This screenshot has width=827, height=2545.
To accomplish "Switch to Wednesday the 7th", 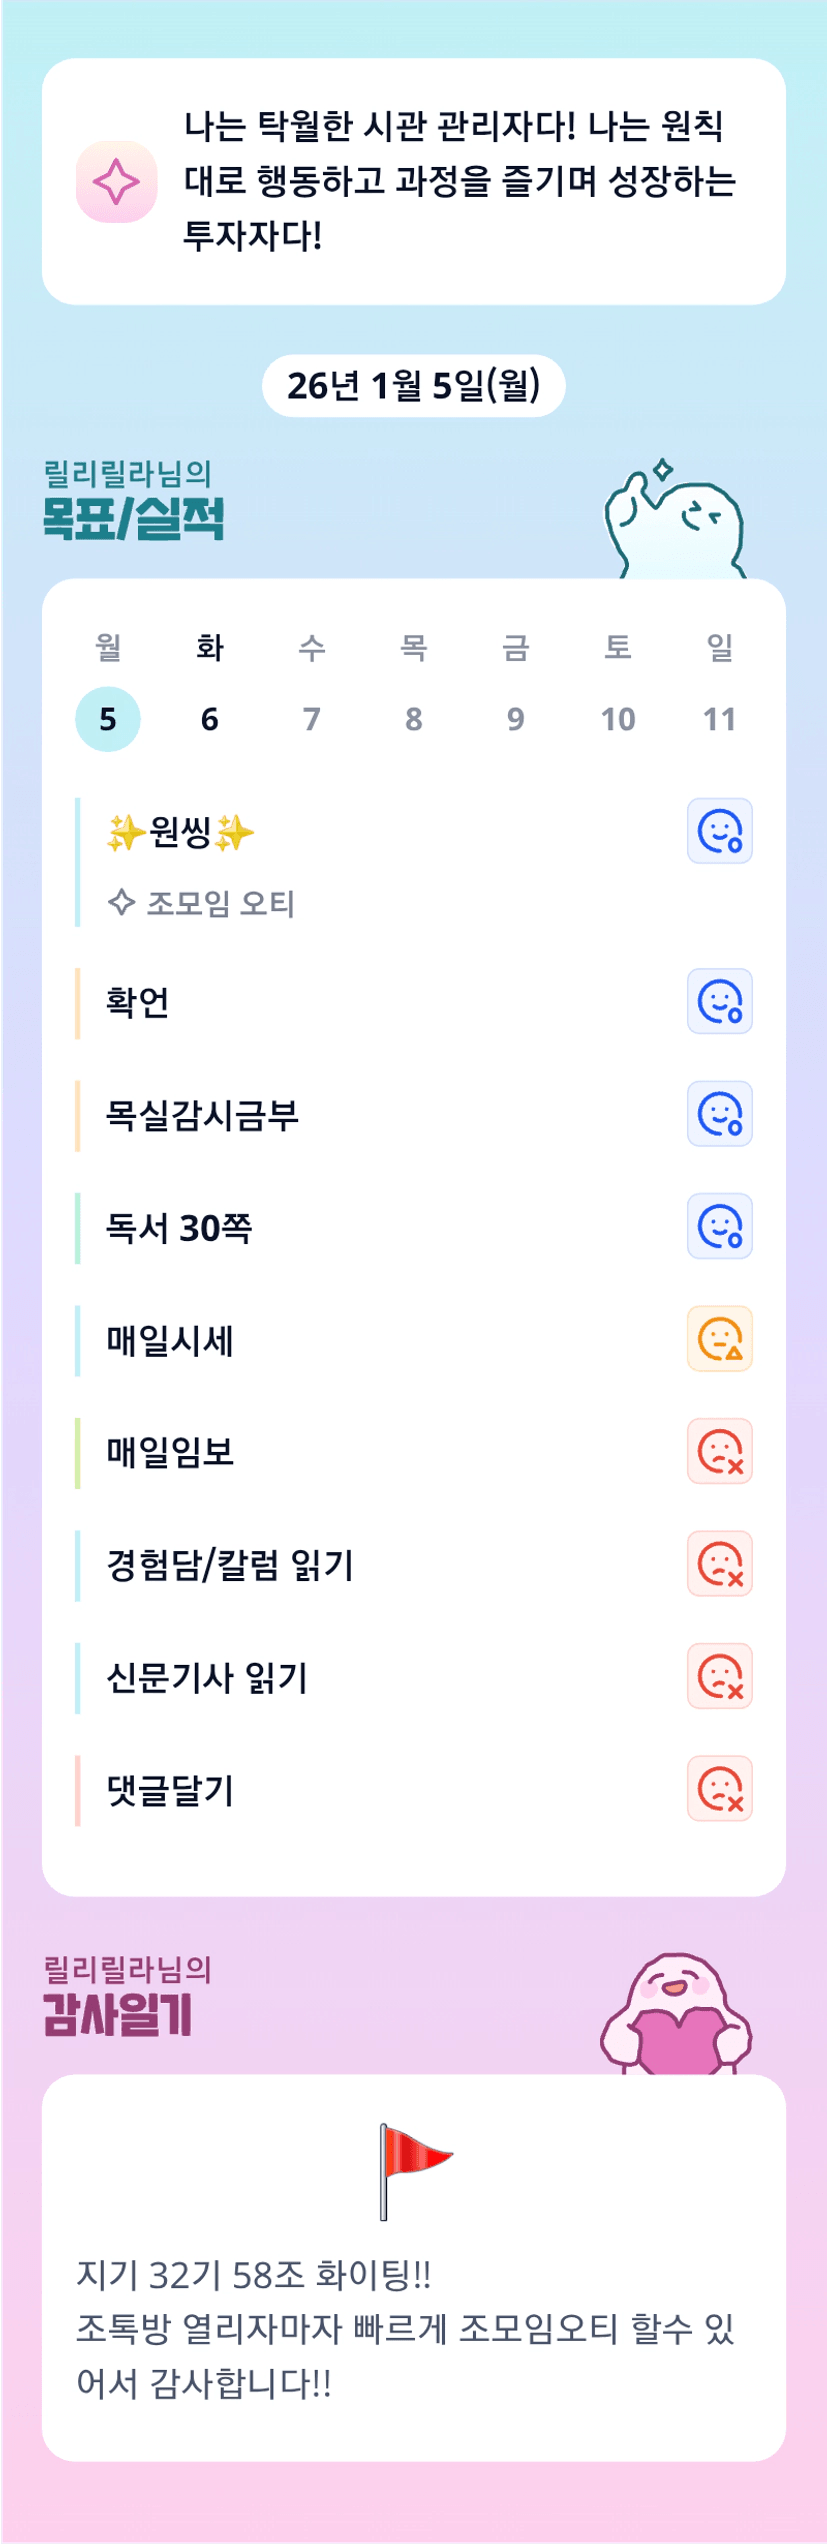I will [x=312, y=719].
